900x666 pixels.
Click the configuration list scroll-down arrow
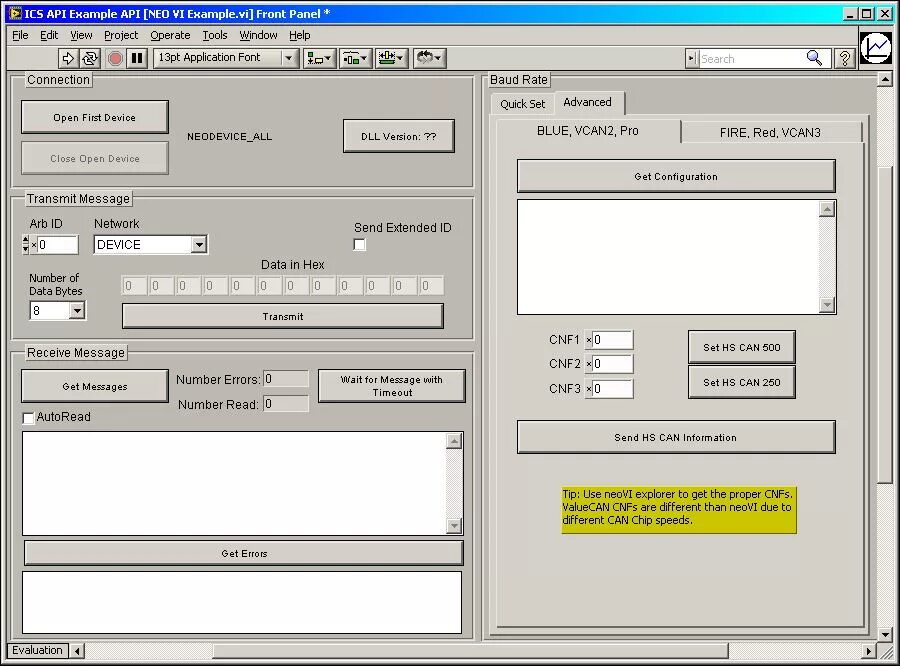827,305
